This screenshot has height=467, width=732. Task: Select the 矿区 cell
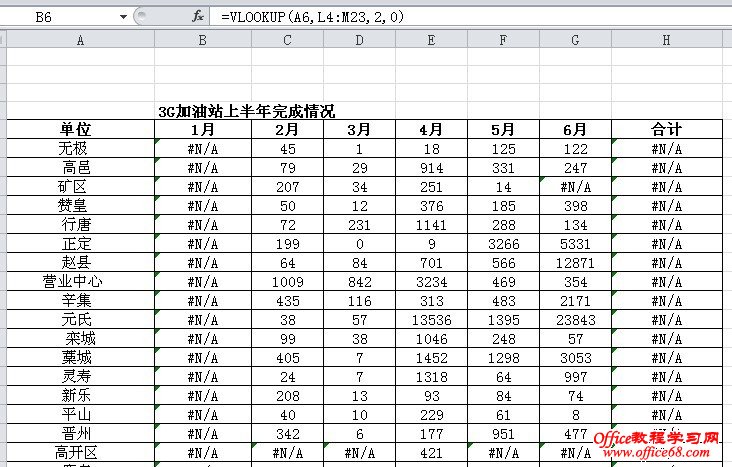point(80,187)
